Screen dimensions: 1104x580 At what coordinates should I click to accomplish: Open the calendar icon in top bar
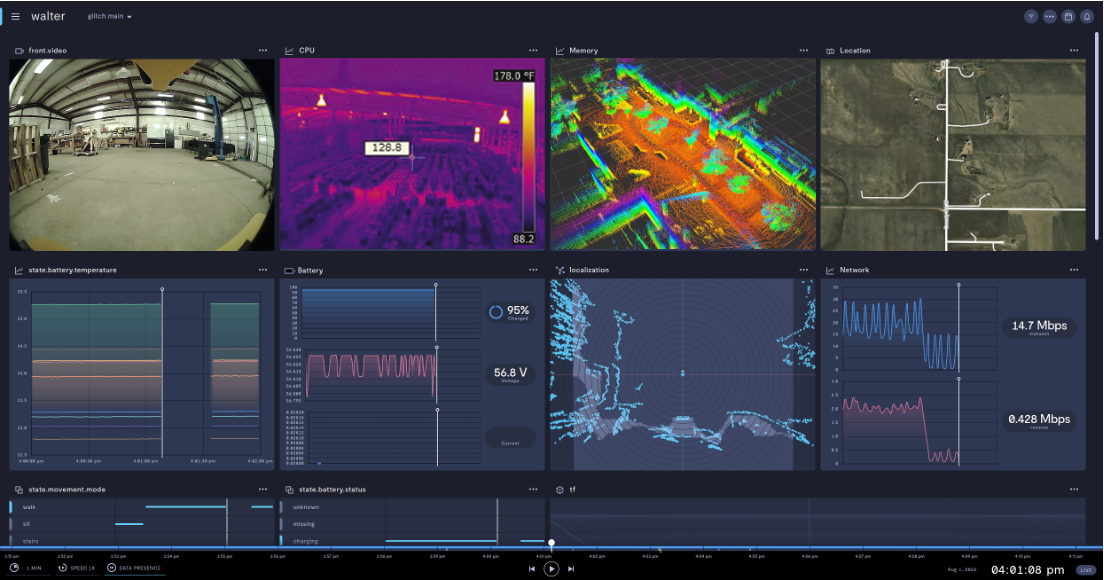click(1068, 17)
